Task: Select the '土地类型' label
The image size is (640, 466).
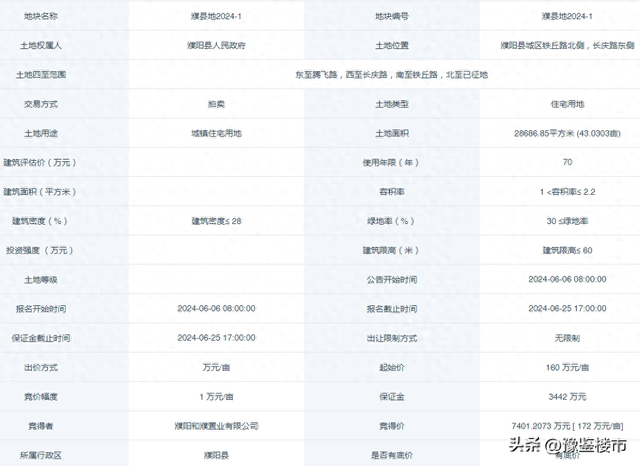Action: [x=392, y=104]
